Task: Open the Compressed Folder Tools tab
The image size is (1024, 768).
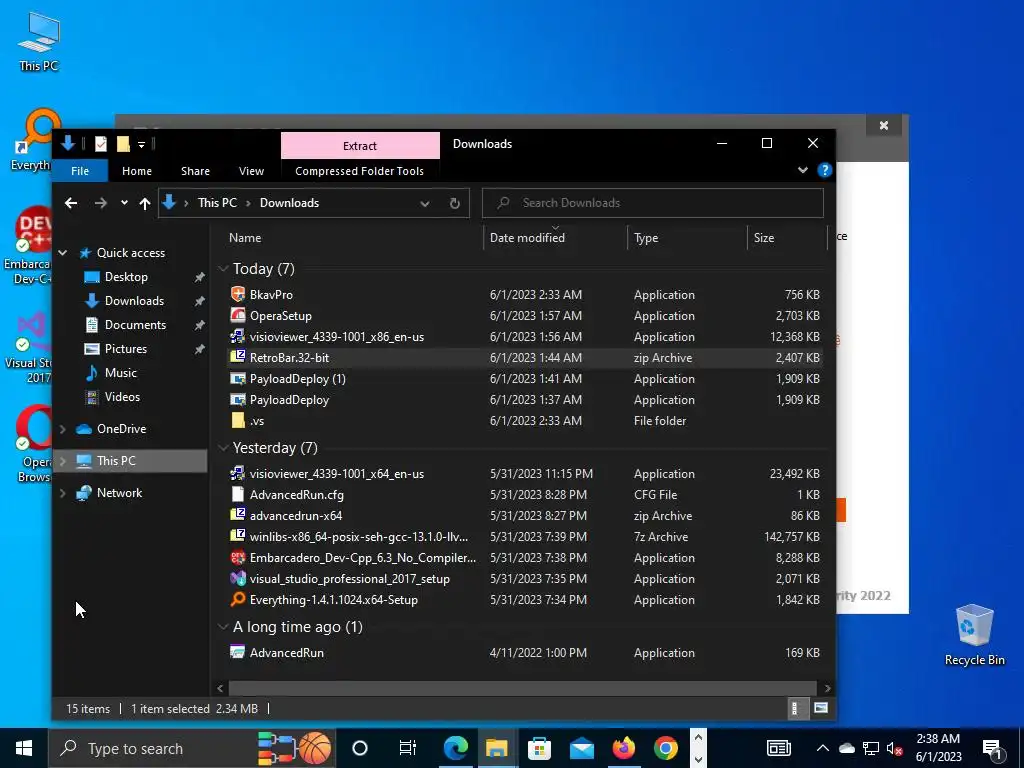Action: click(359, 171)
